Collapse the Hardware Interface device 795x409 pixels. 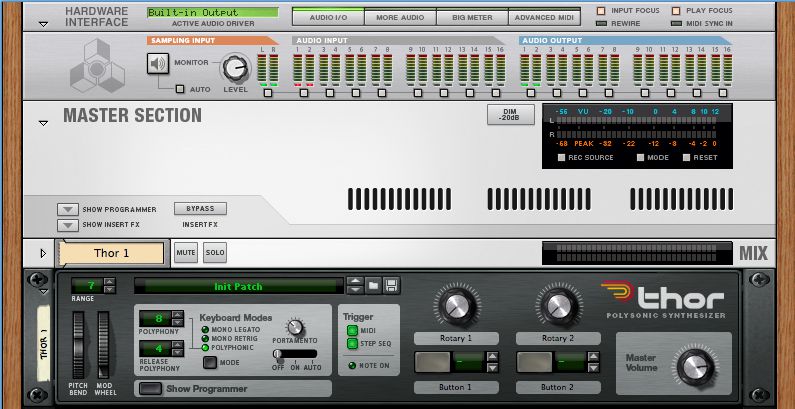(x=43, y=24)
